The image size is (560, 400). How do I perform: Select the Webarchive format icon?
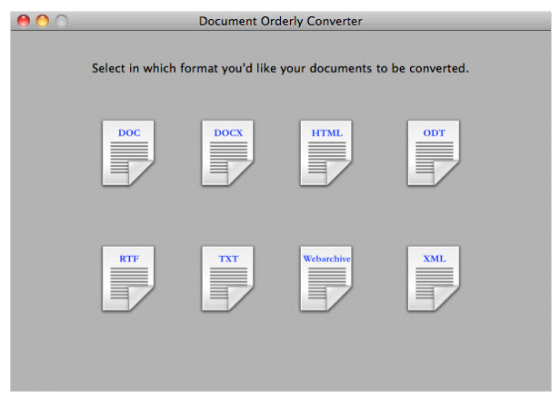tap(326, 279)
